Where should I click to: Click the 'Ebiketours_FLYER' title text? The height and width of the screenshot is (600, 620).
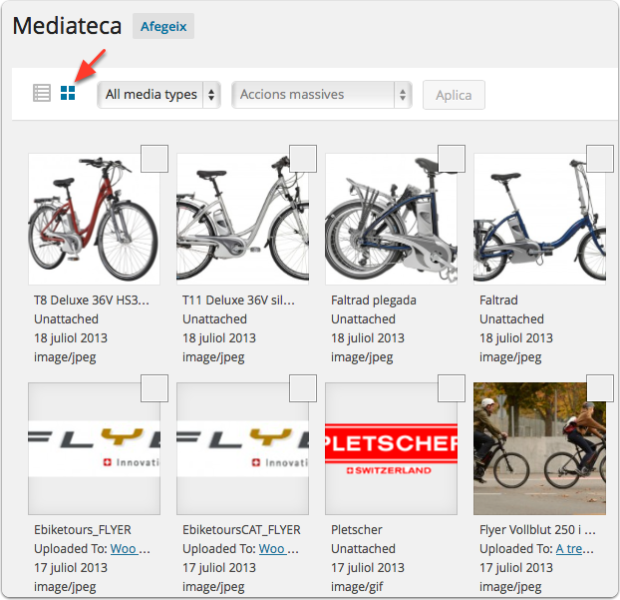tap(83, 530)
